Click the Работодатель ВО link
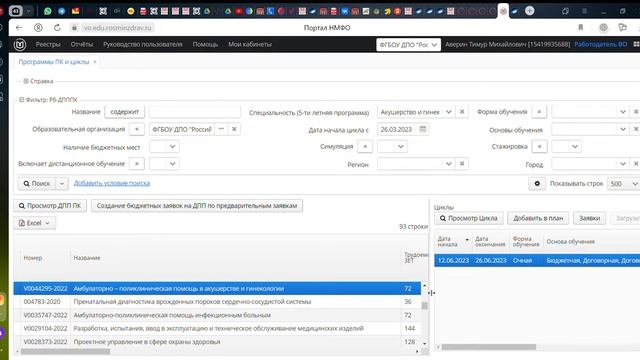 (601, 44)
